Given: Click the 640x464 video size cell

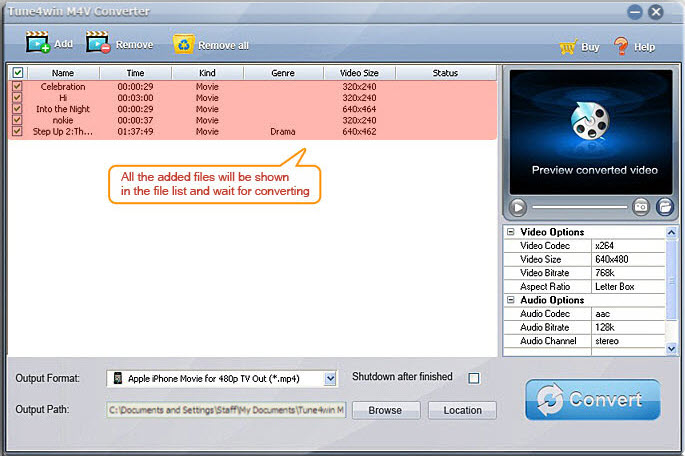Looking at the screenshot, I should tap(359, 109).
